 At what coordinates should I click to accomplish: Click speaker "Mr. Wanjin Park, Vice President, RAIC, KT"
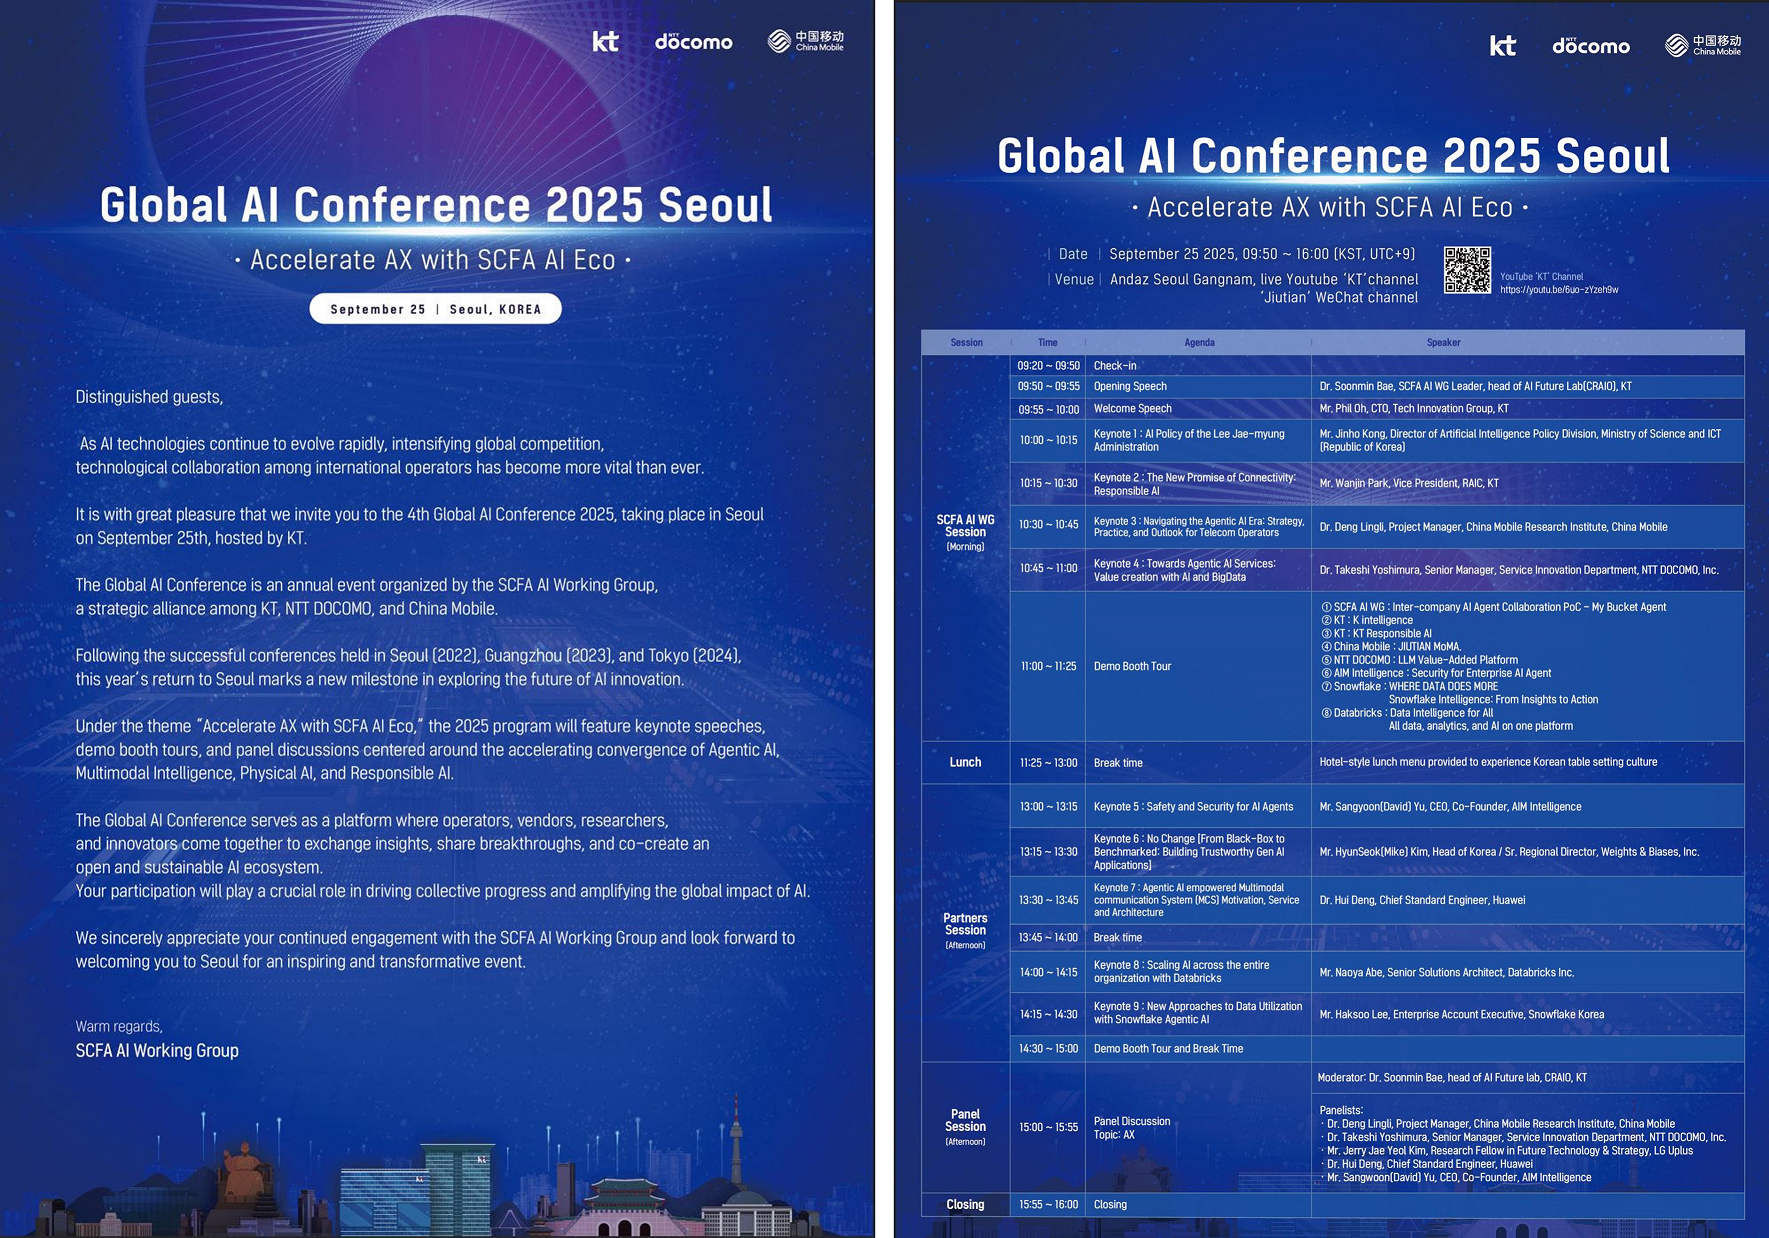tap(1528, 484)
